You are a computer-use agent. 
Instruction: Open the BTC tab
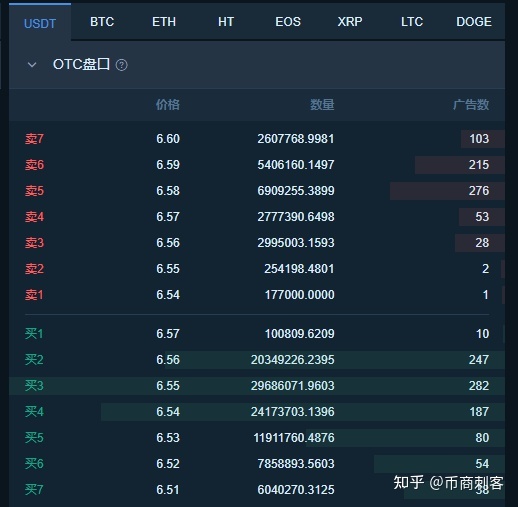102,22
